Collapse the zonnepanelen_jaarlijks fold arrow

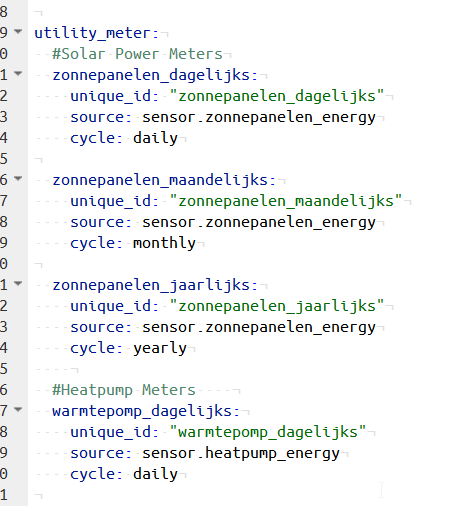tap(18, 283)
